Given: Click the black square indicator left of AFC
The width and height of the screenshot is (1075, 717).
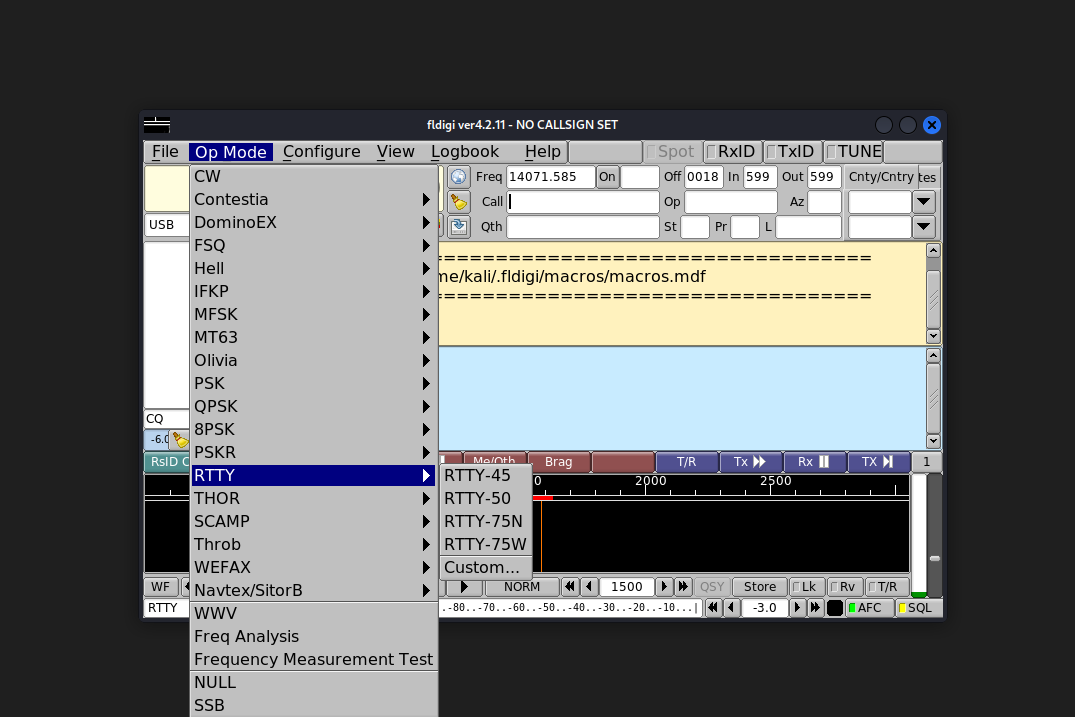Looking at the screenshot, I should (x=834, y=608).
